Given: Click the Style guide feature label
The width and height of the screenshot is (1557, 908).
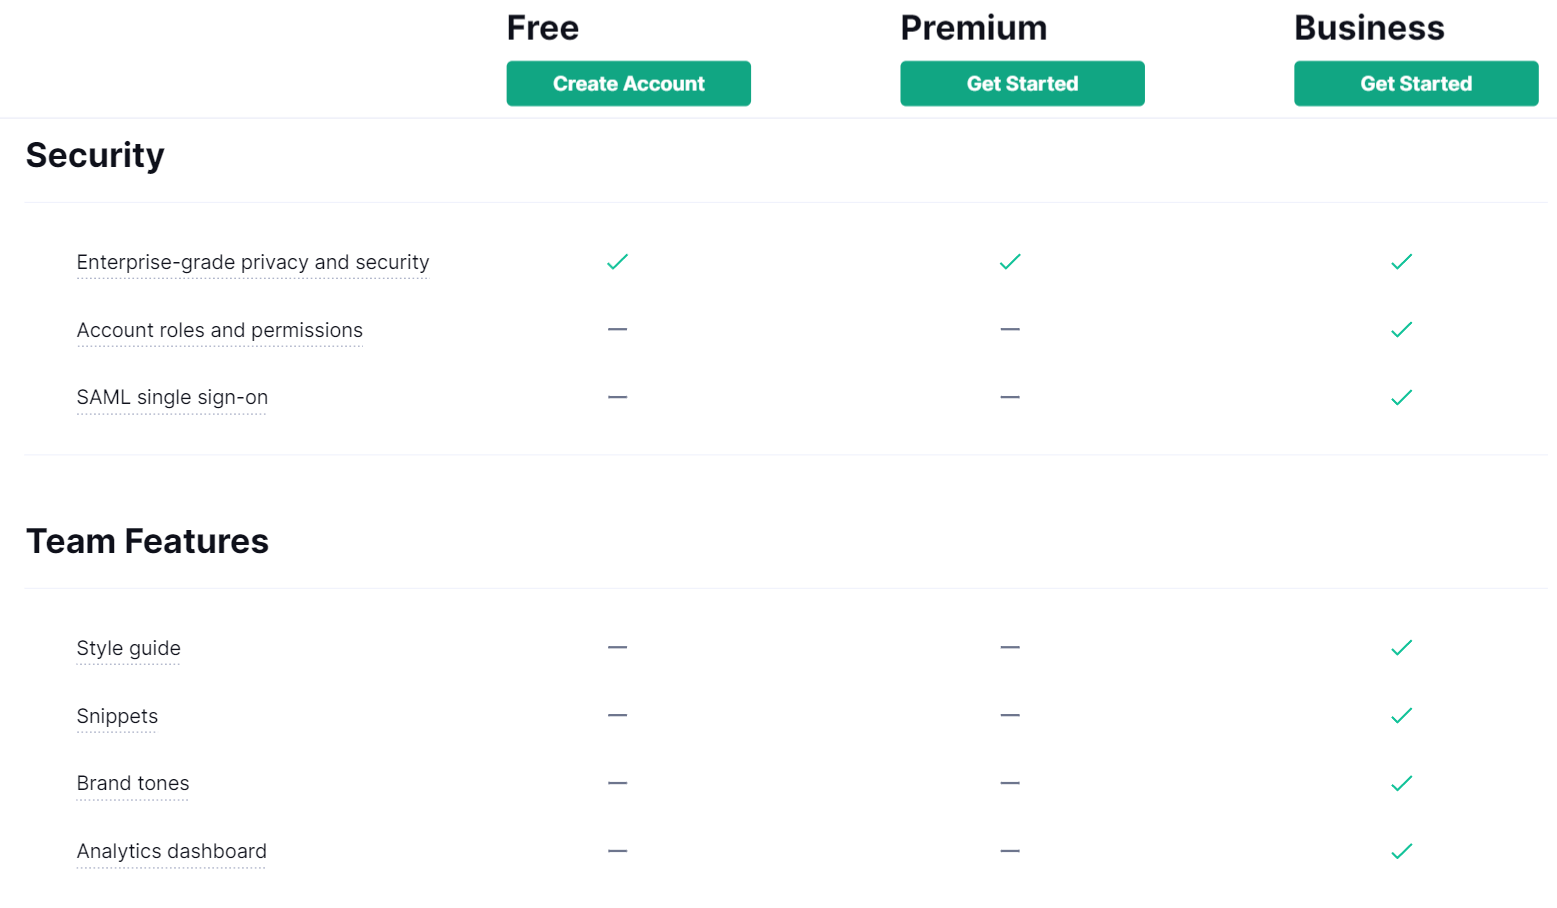Looking at the screenshot, I should [129, 648].
